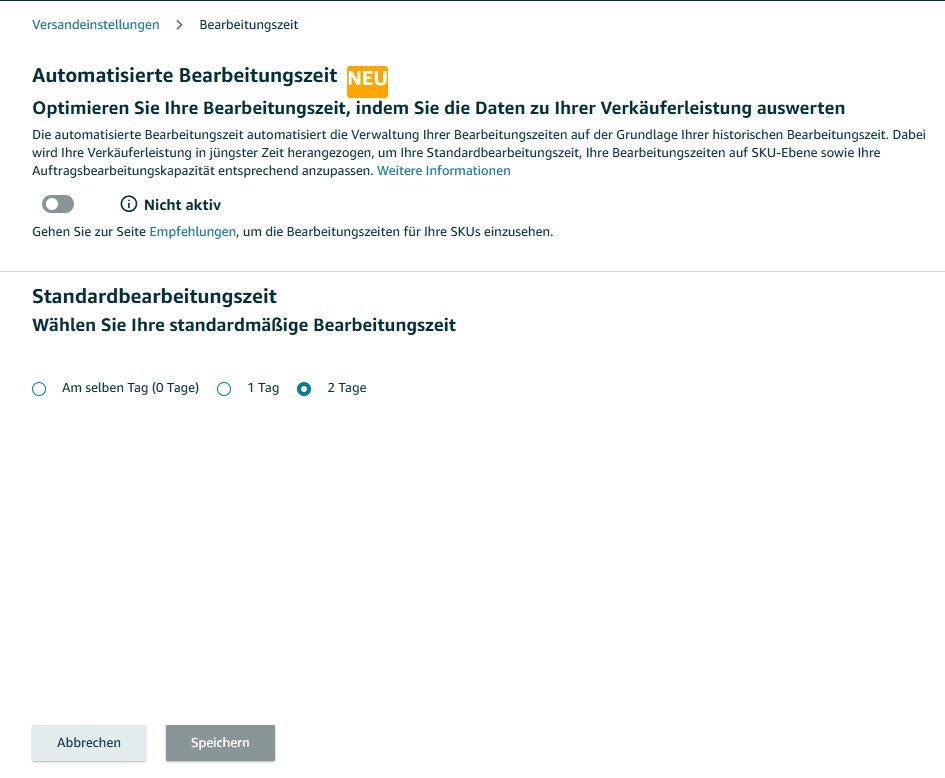Toggle the automated handling time switch
Viewport: 945px width, 778px height.
(x=58, y=204)
